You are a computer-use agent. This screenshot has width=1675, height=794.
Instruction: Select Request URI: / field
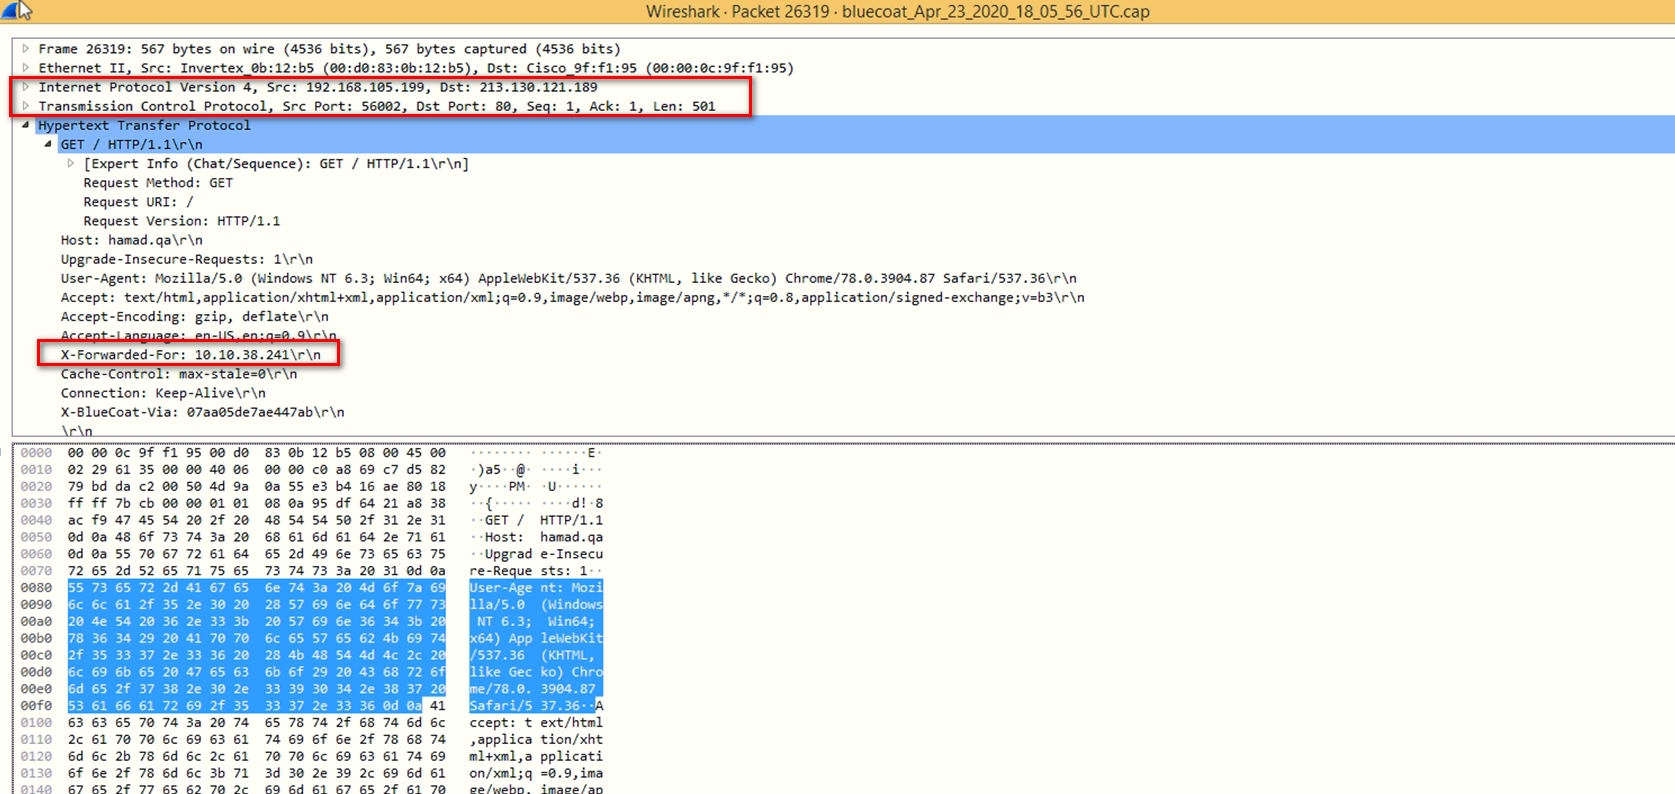(x=138, y=201)
